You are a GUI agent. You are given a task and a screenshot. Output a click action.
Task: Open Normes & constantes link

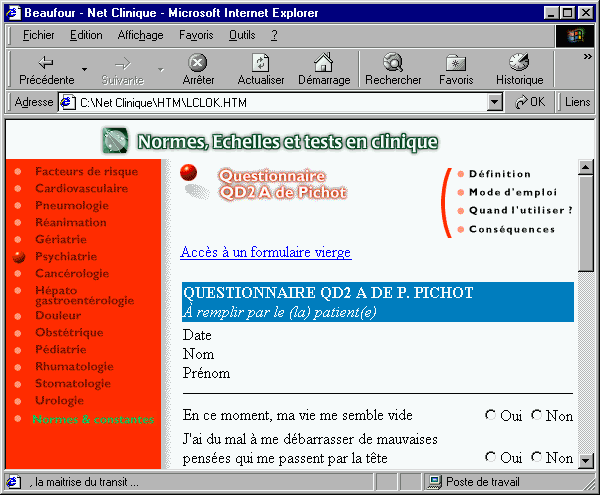(93, 419)
